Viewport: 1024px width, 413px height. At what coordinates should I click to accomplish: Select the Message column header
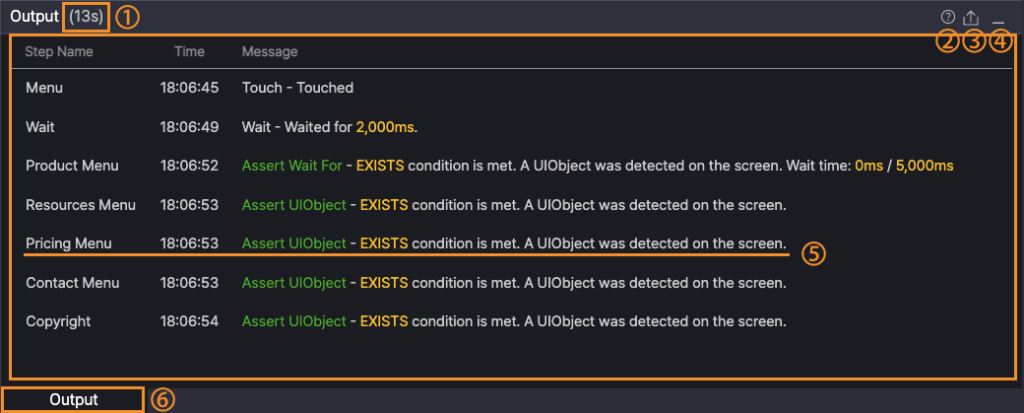pos(270,52)
